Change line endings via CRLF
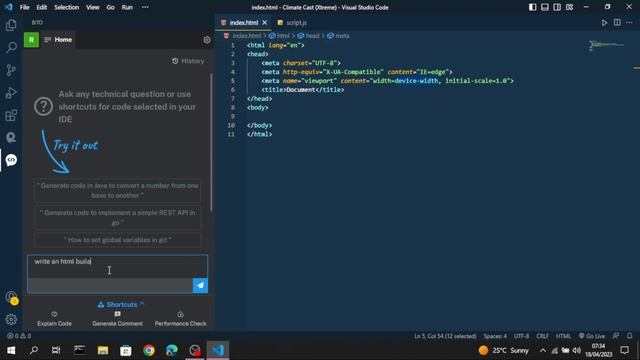The height and width of the screenshot is (360, 640). click(x=542, y=336)
